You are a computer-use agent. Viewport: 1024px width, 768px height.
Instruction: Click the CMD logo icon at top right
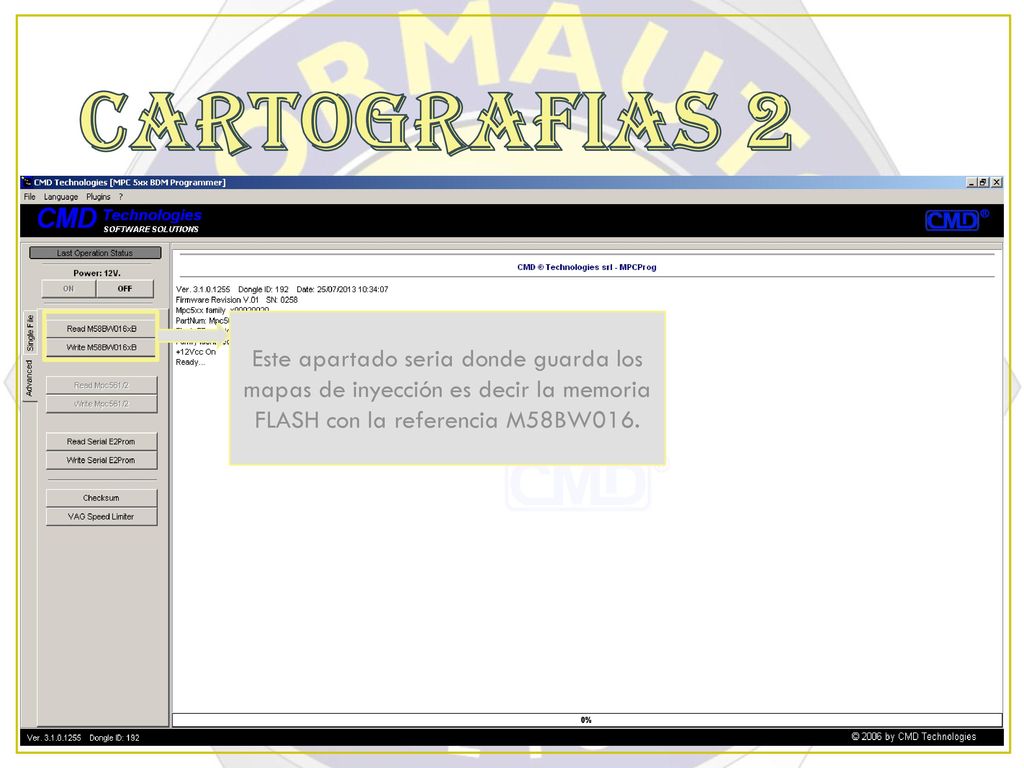pyautogui.click(x=957, y=219)
